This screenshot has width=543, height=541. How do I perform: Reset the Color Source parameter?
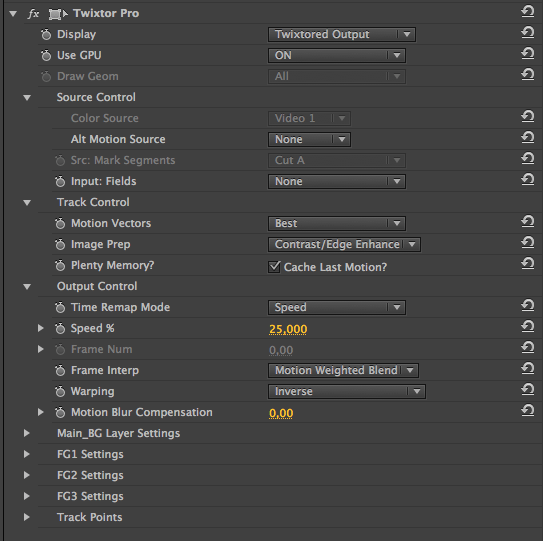click(x=527, y=117)
